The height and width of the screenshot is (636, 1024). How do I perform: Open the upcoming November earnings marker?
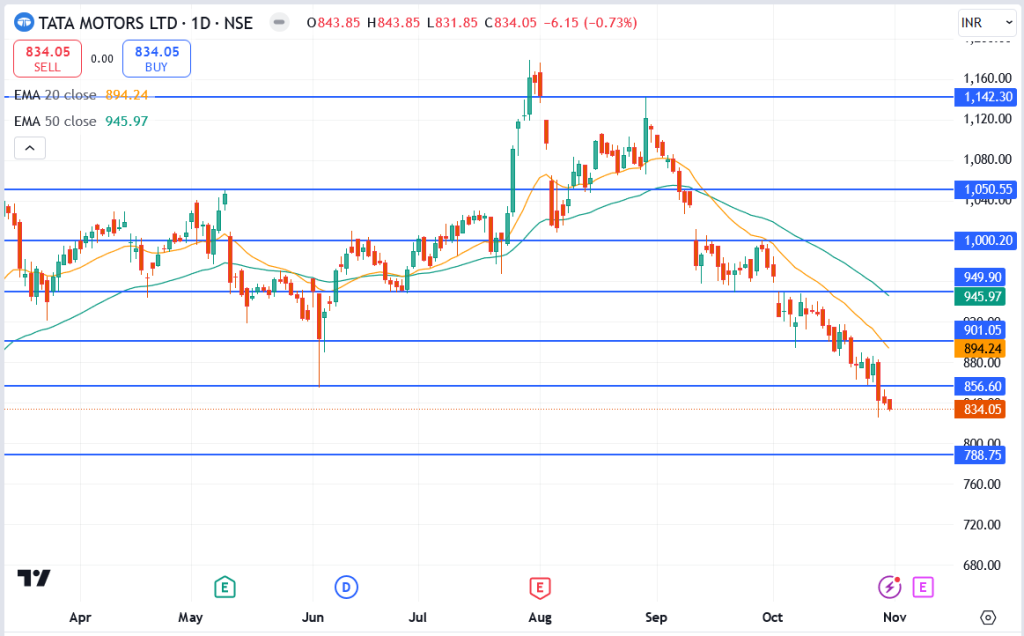[923, 587]
